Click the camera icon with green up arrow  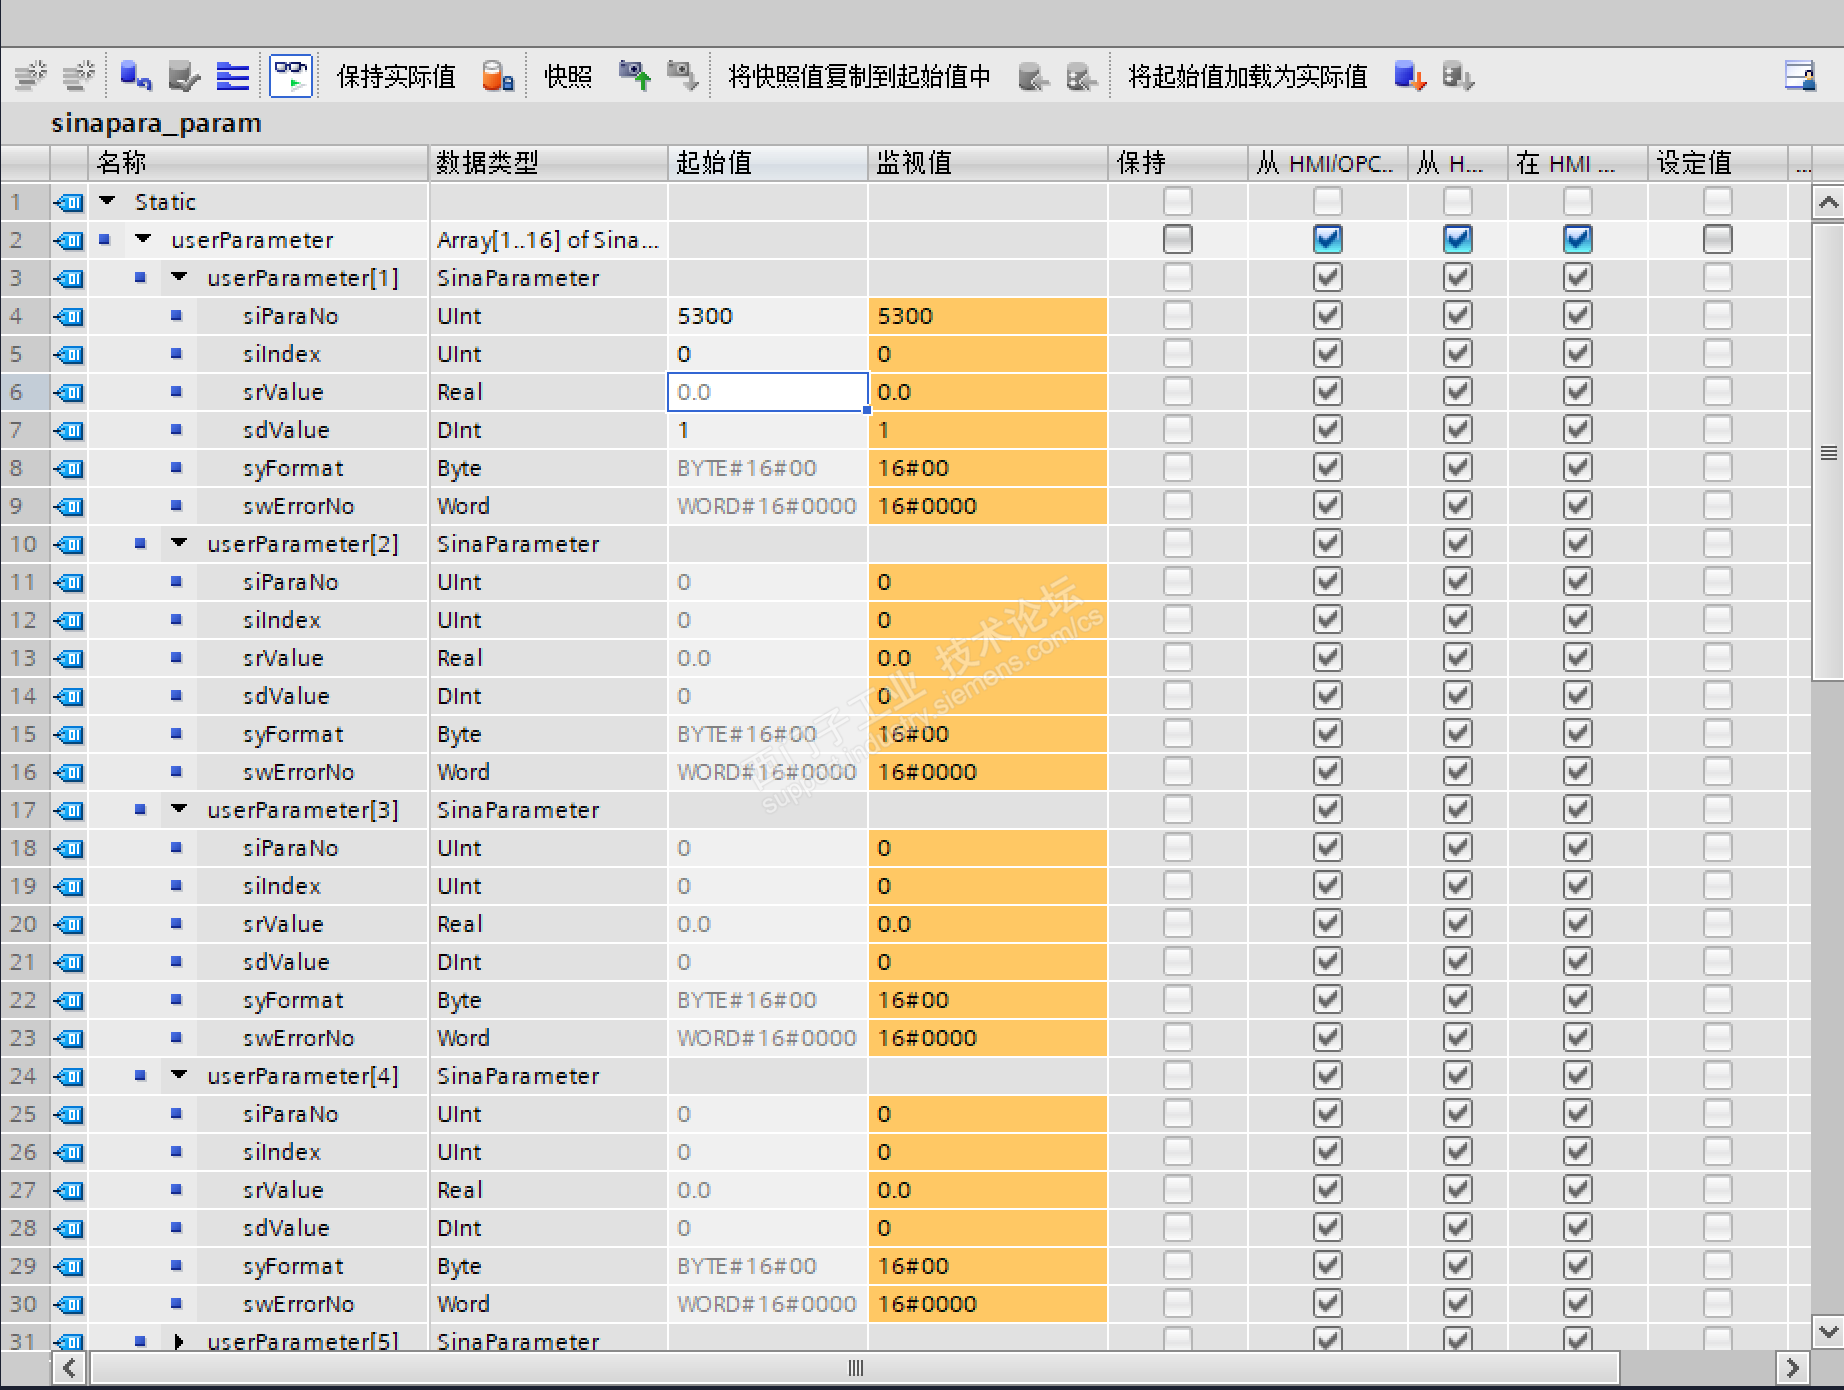point(635,76)
